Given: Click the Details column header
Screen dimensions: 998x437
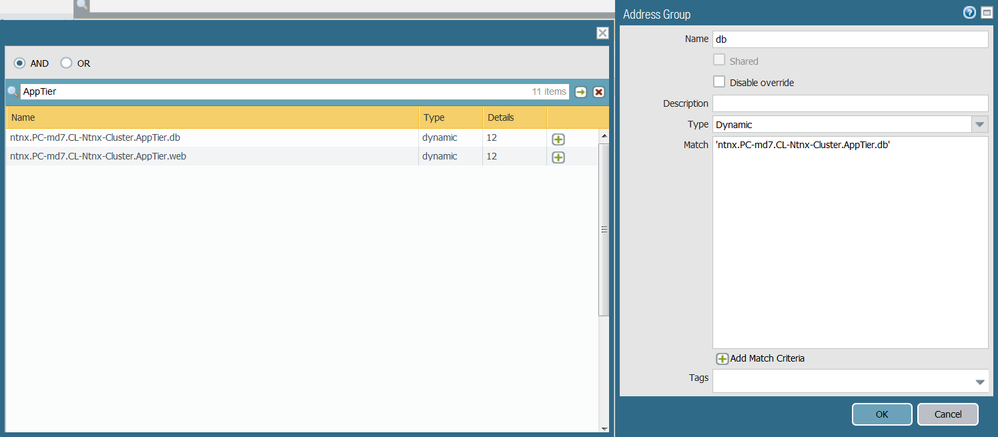Looking at the screenshot, I should [514, 117].
